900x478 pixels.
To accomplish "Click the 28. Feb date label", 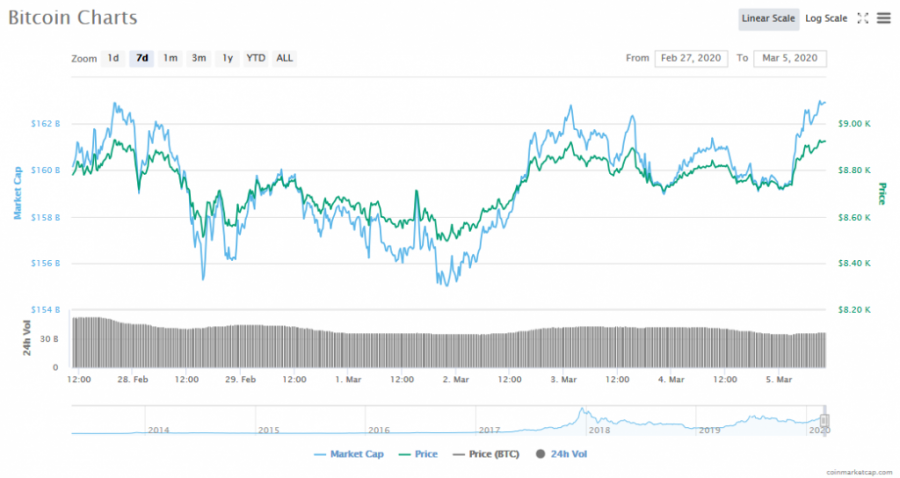I will [133, 379].
